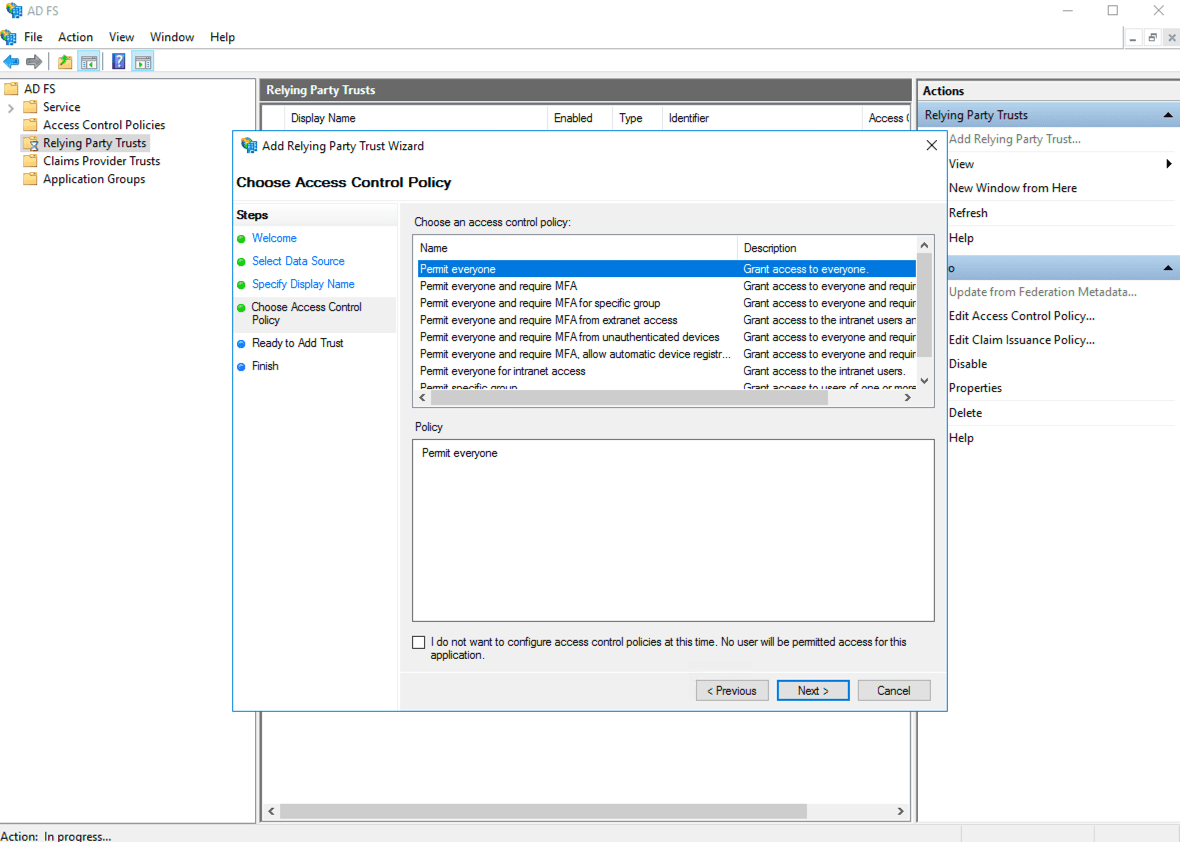Click the AD FS icon in the title bar
Screen dimensions: 1180x842
click(11, 10)
